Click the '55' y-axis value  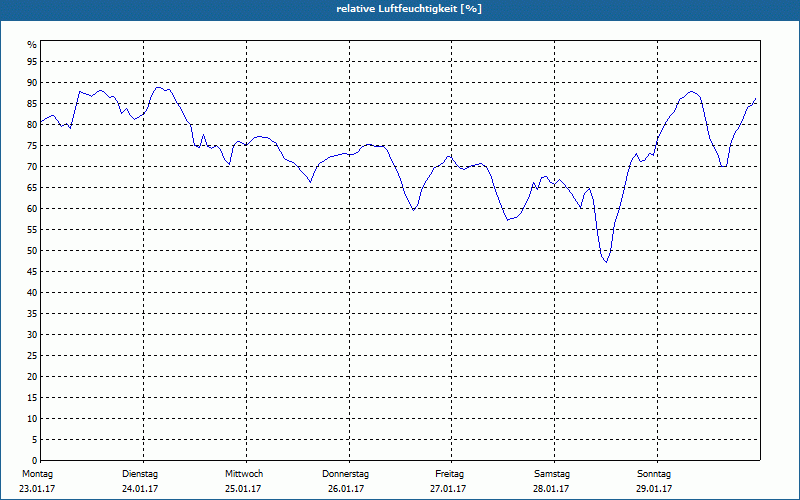(x=32, y=230)
